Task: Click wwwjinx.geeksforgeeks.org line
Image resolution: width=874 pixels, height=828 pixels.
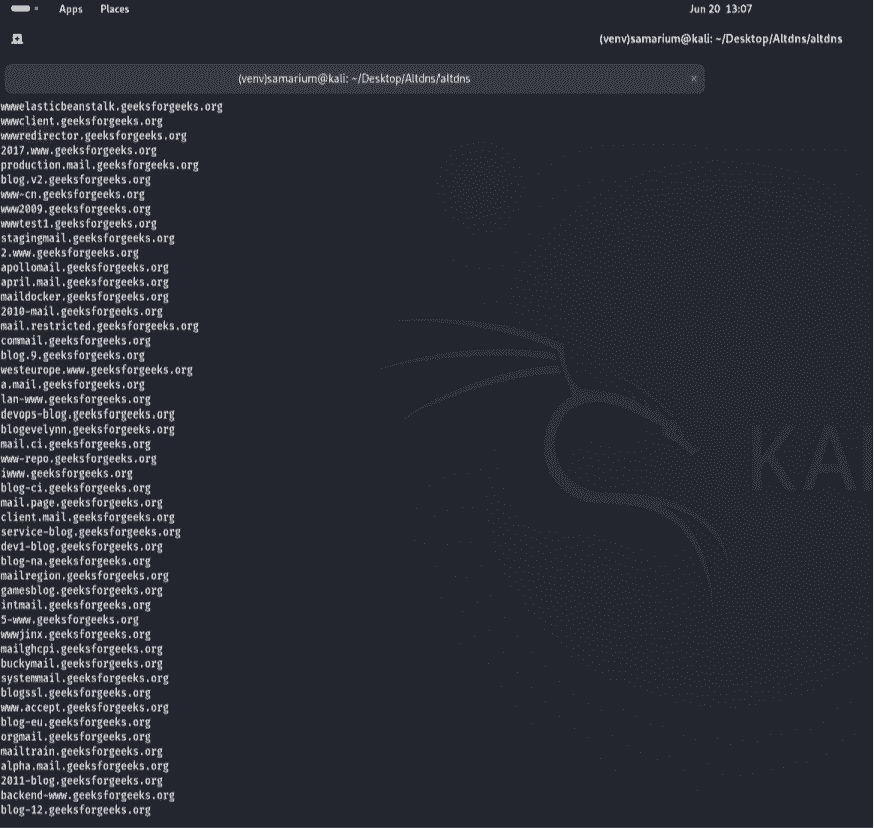Action: tap(76, 635)
